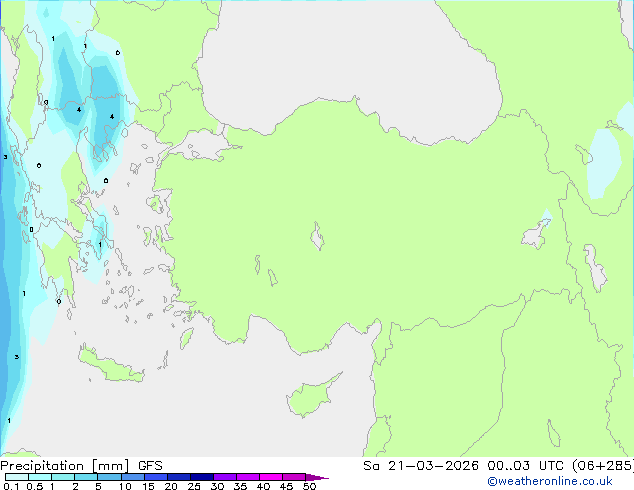The height and width of the screenshot is (490, 634).
Task: Click the legend value label '25'
Action: 194,486
